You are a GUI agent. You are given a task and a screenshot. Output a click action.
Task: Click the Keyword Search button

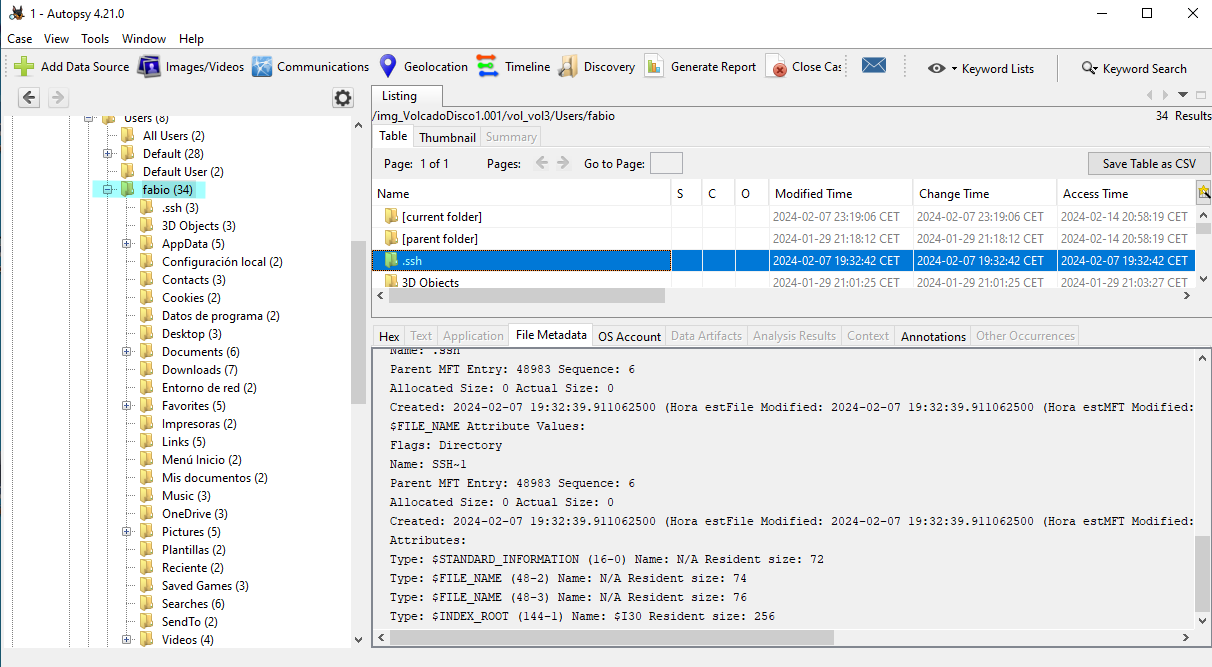click(x=1134, y=68)
